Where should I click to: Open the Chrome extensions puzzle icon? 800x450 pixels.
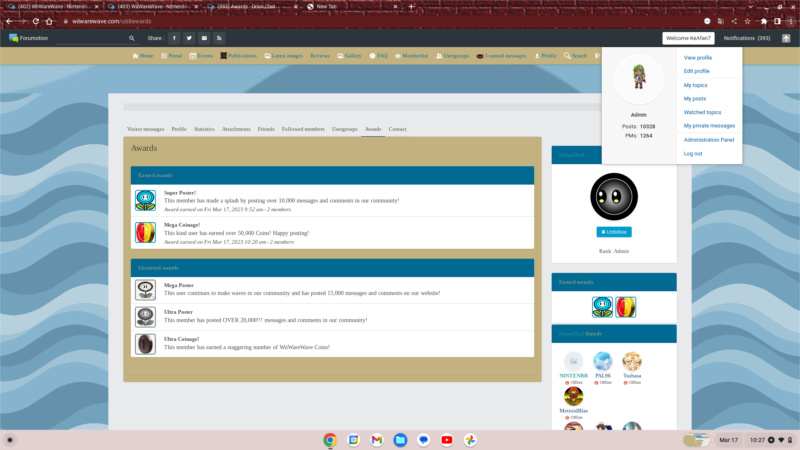pos(763,21)
